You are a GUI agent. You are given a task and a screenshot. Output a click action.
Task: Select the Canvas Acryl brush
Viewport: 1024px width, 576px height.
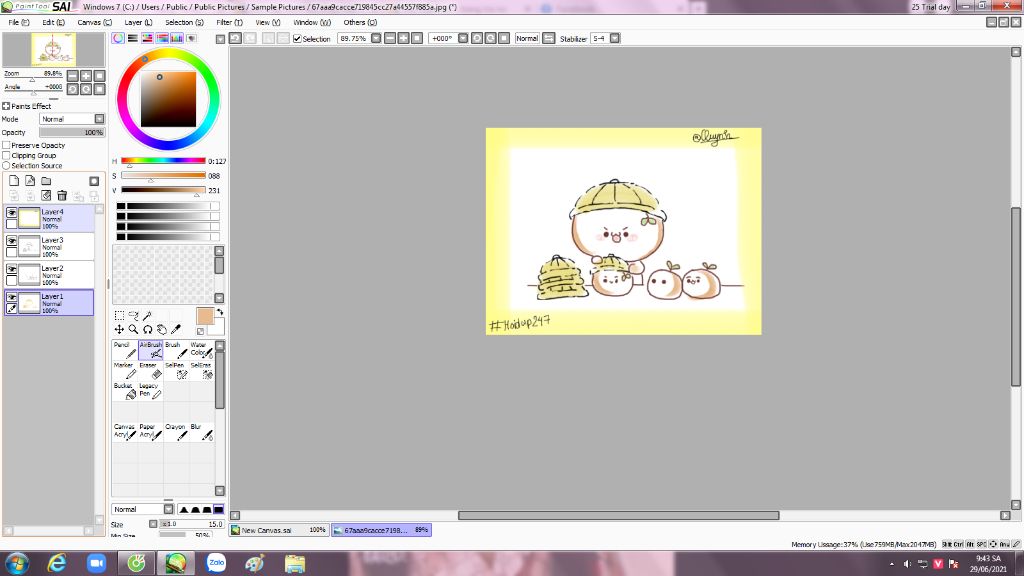point(125,432)
